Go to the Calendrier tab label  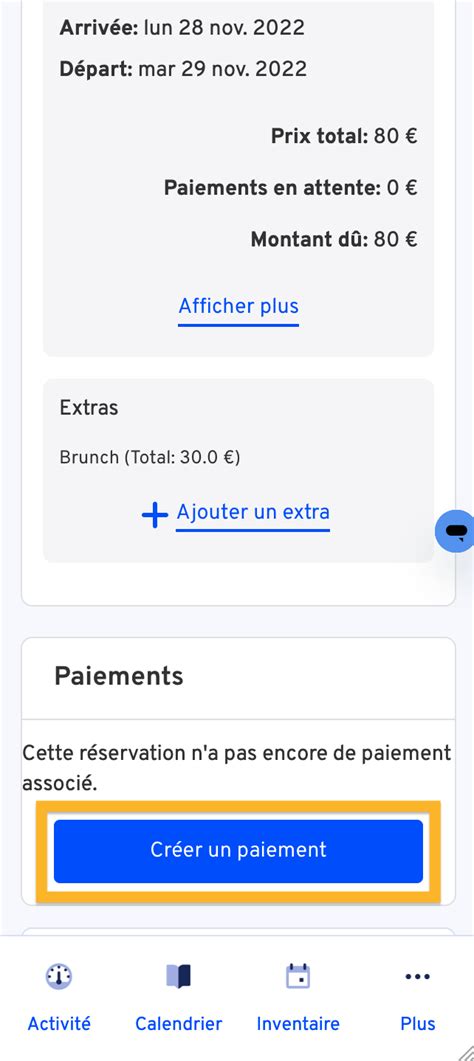pos(179,1023)
